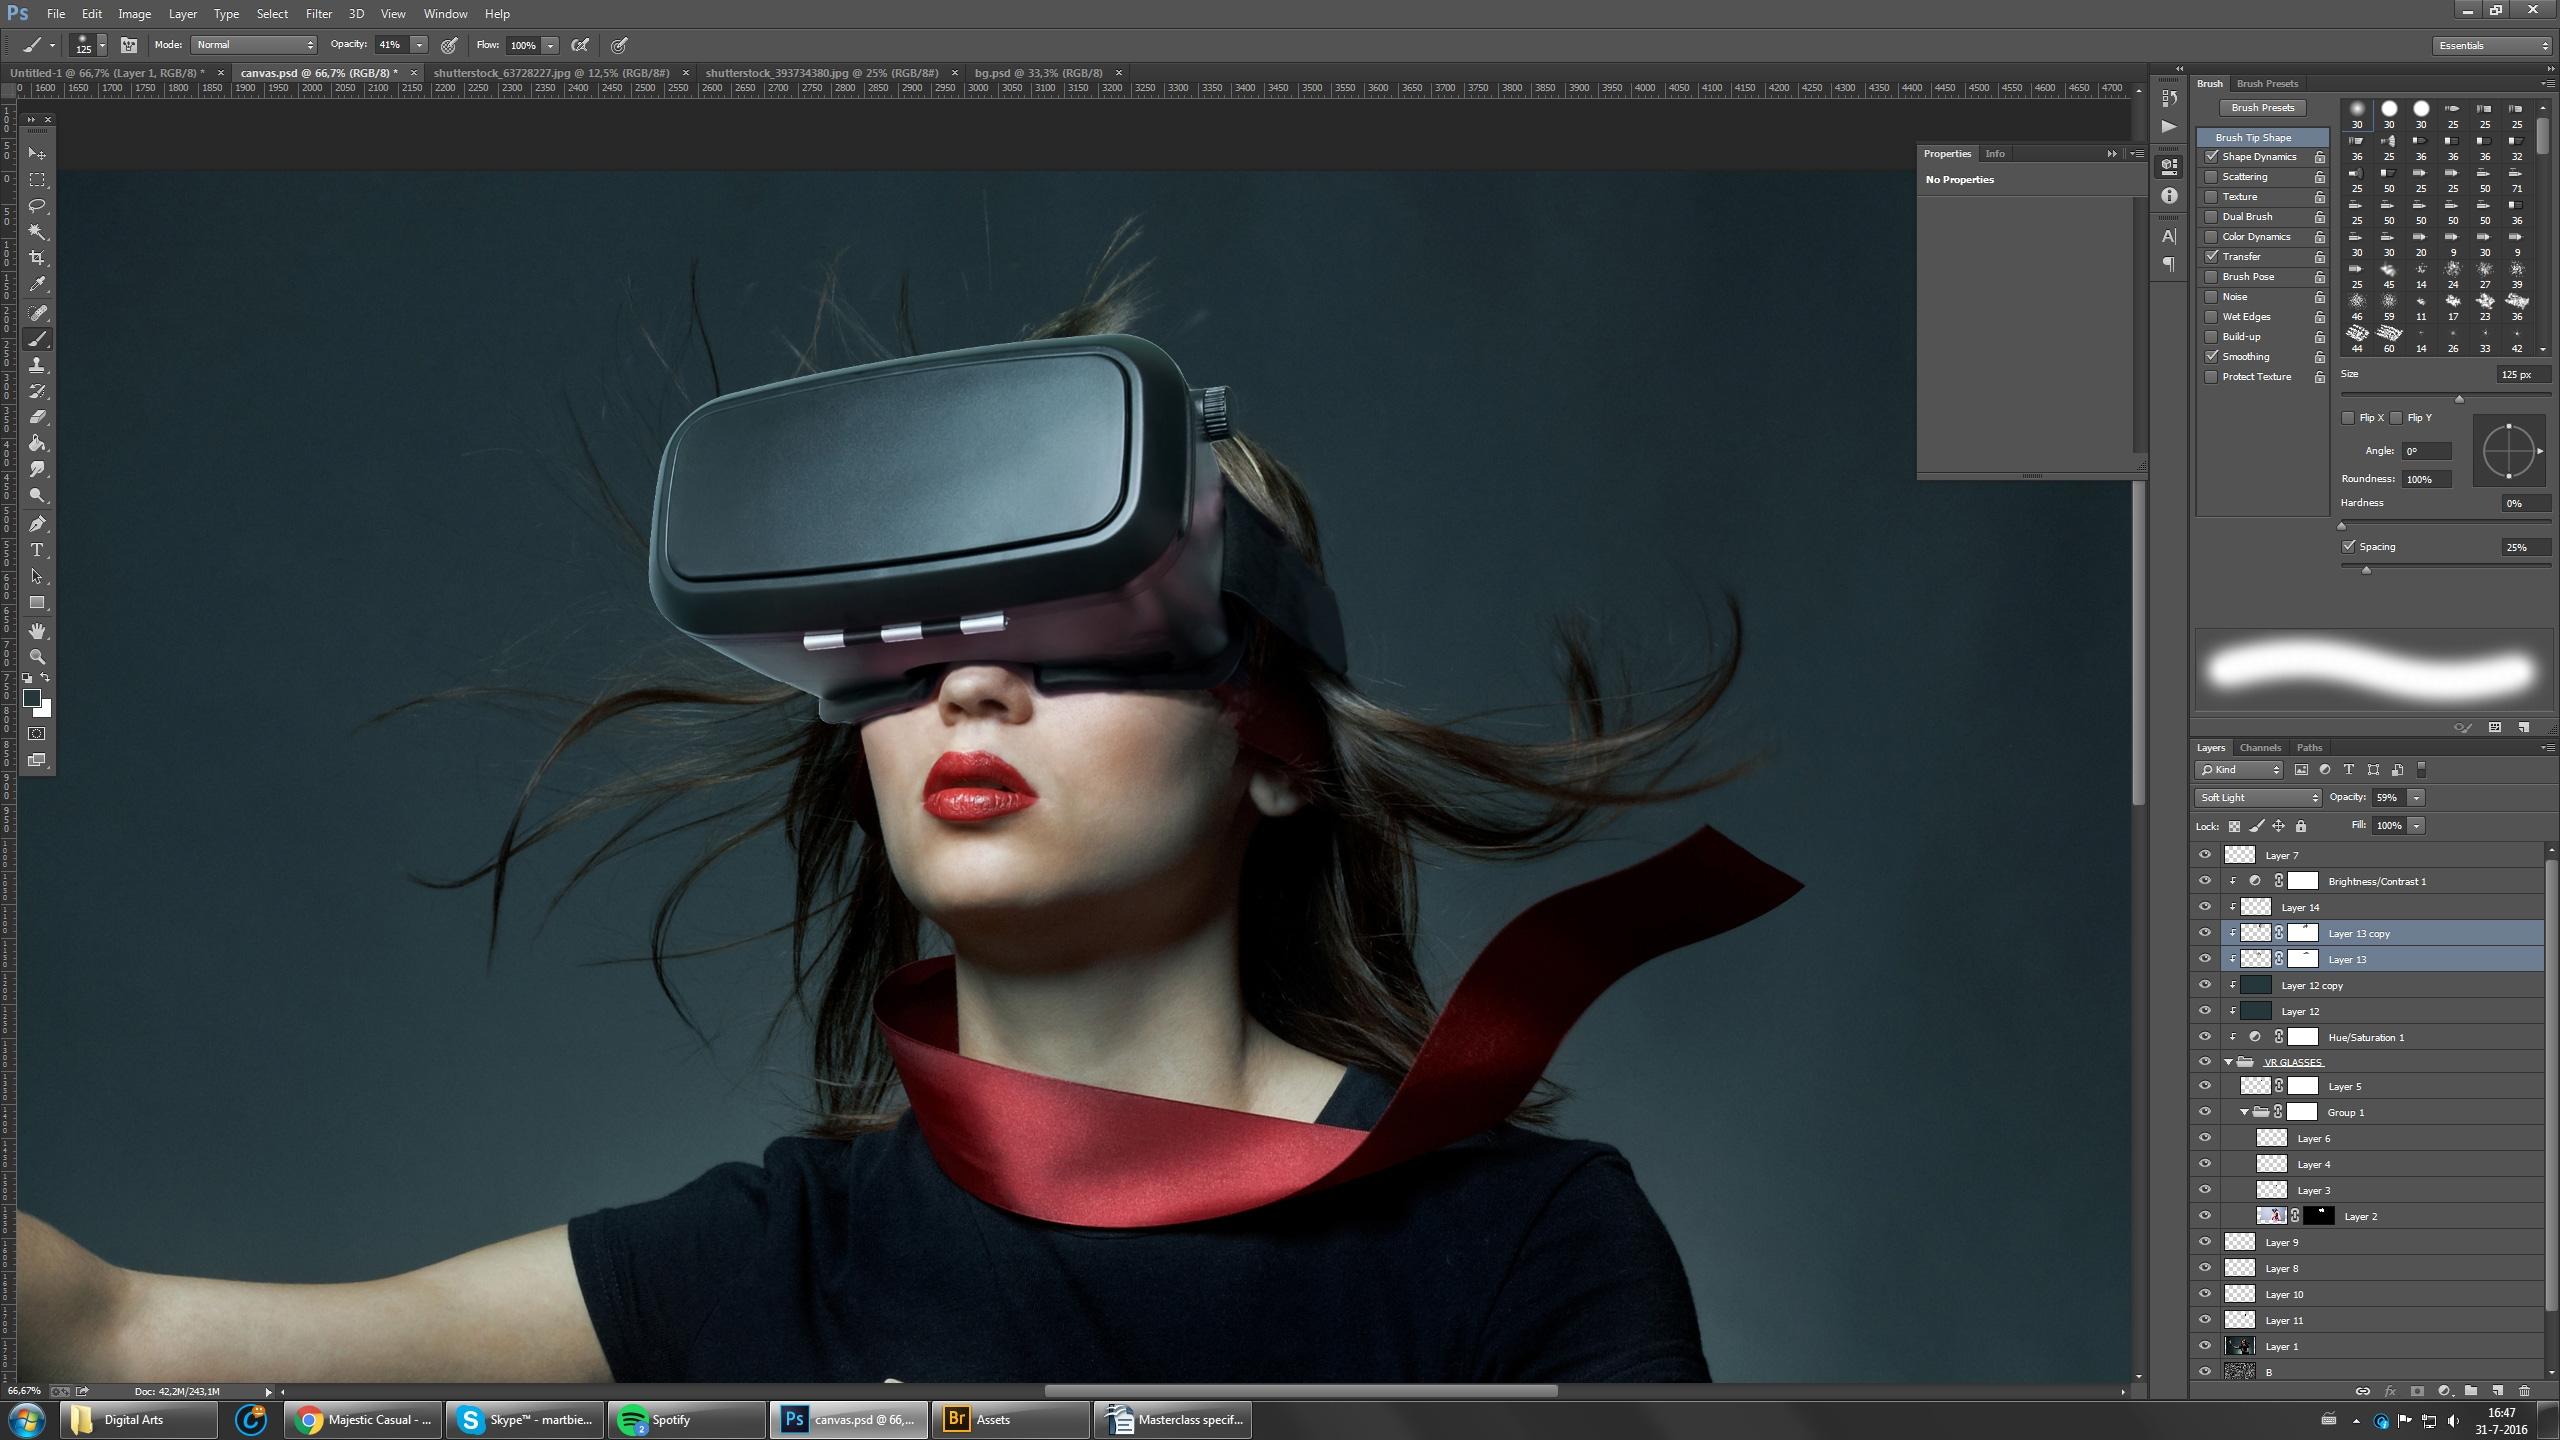
Task: Toggle Spacing checkbox
Action: point(2348,547)
